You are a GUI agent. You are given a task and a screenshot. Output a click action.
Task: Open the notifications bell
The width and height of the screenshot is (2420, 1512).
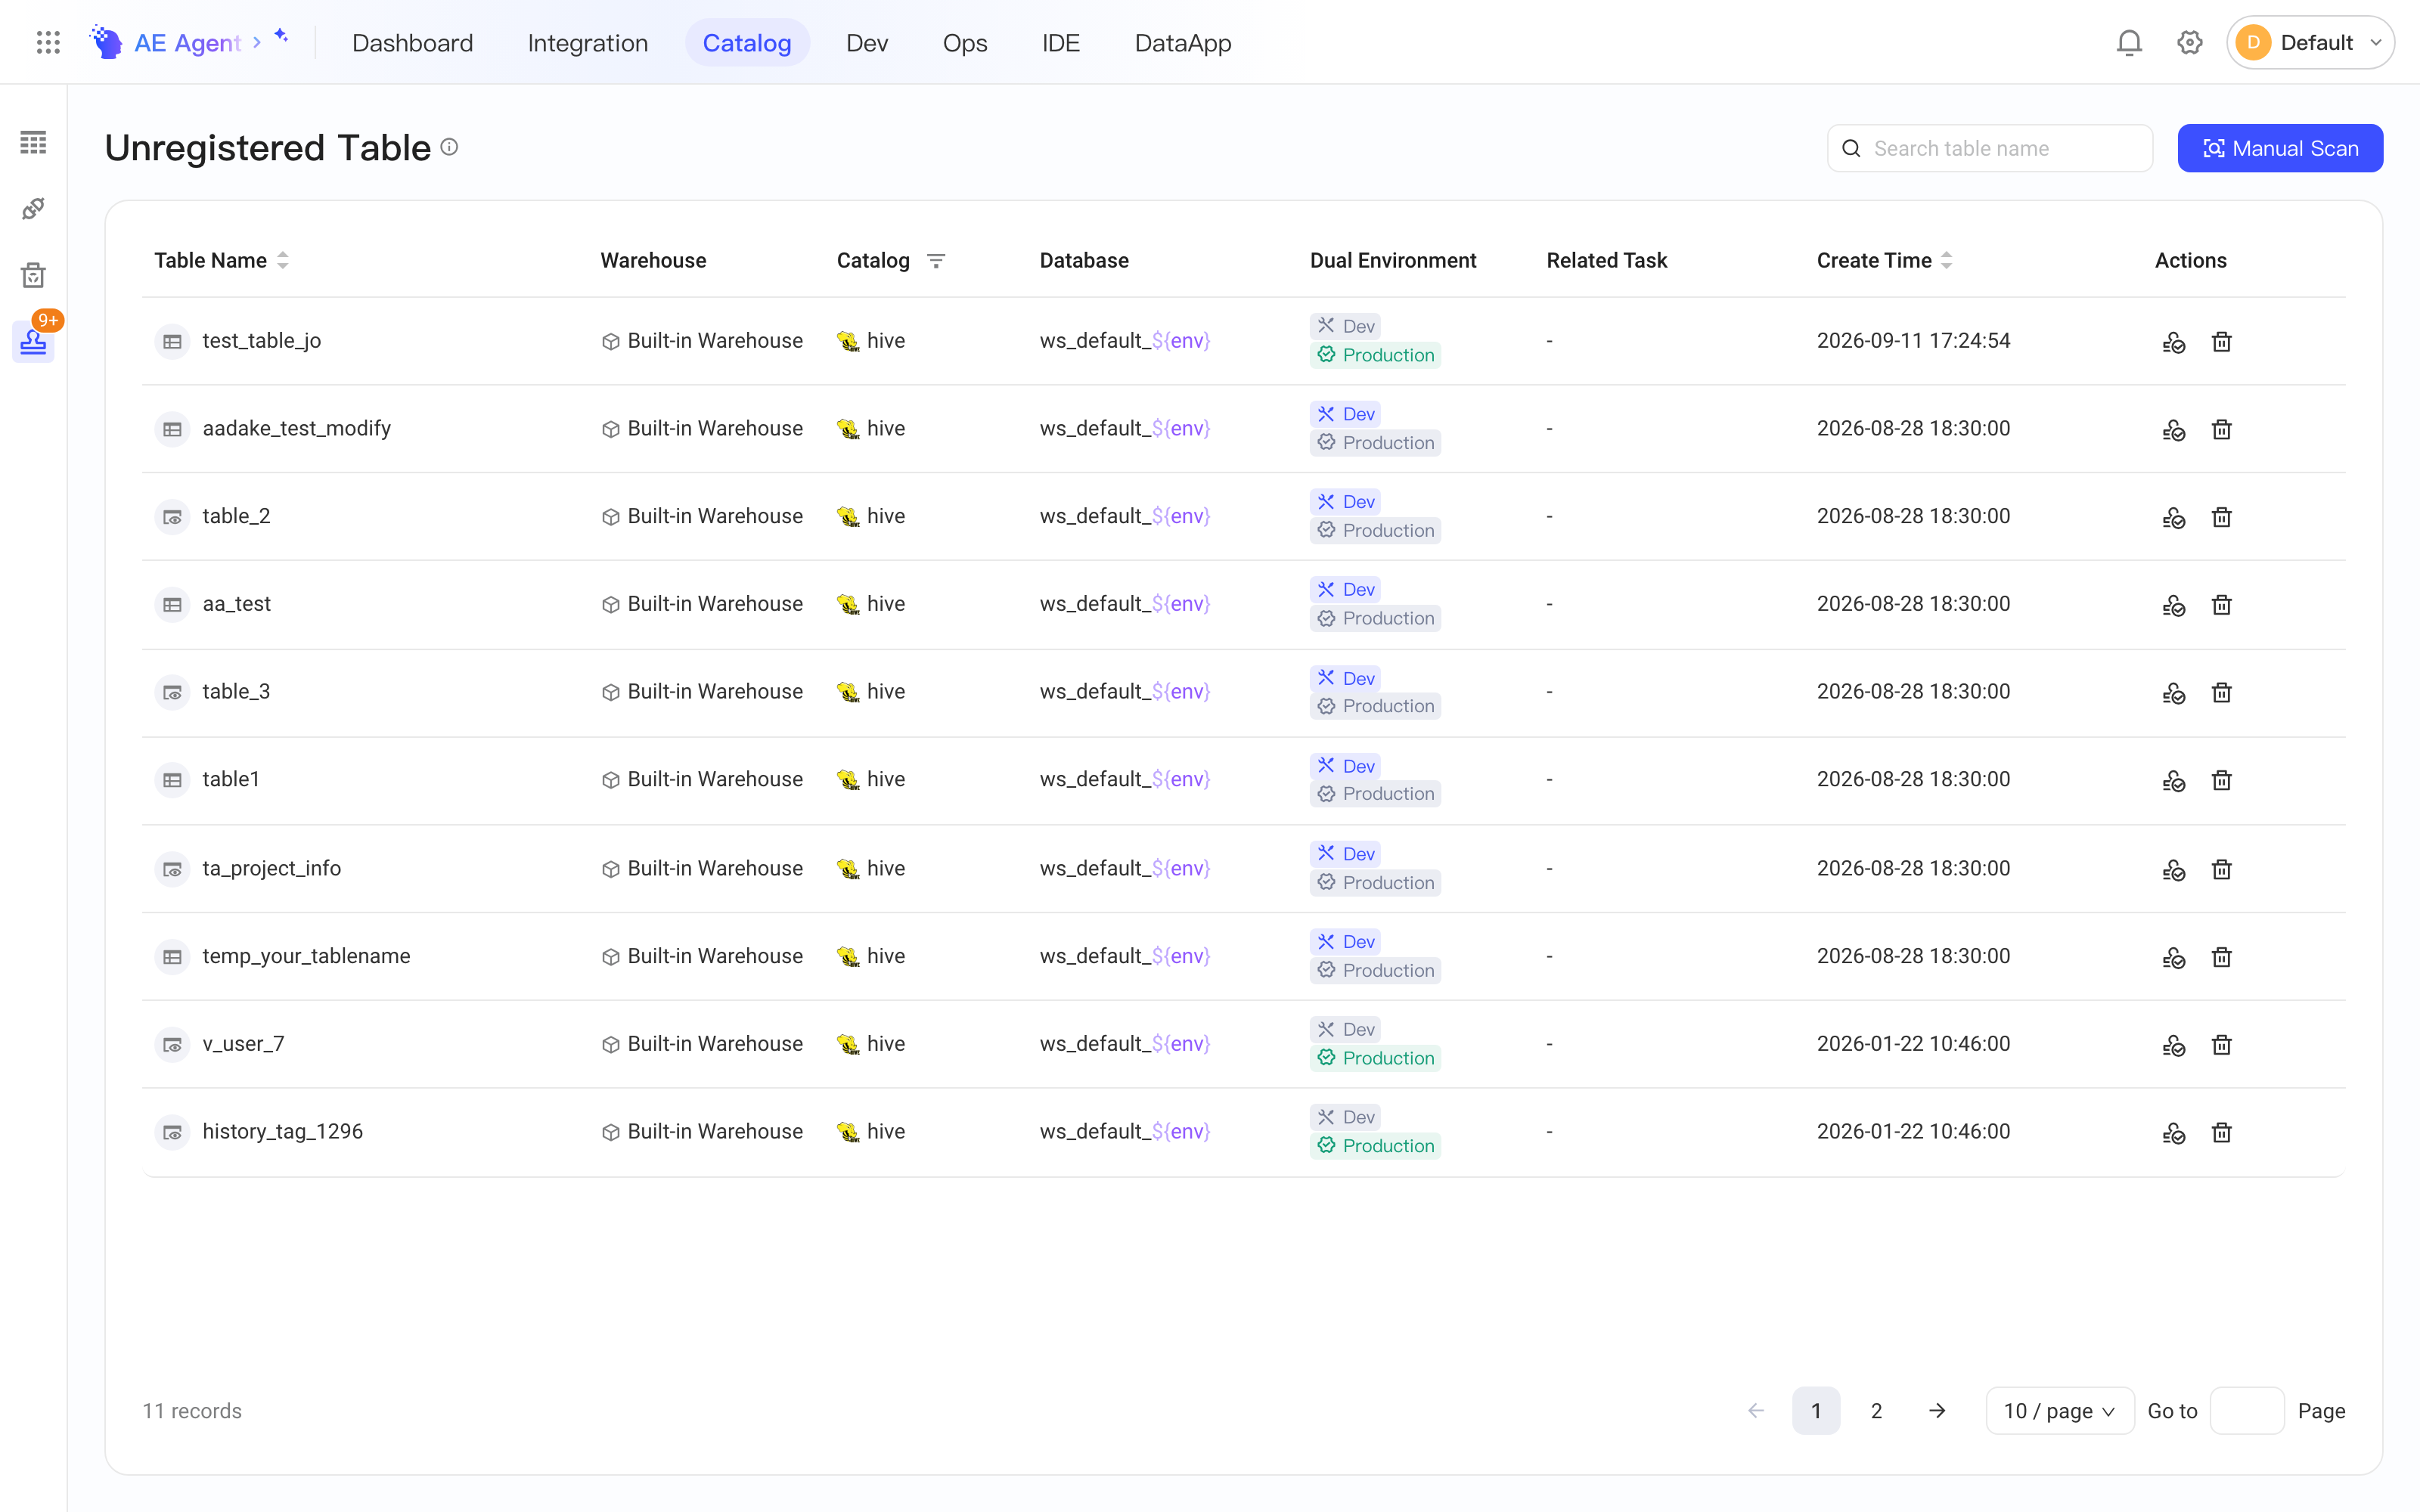(2129, 42)
